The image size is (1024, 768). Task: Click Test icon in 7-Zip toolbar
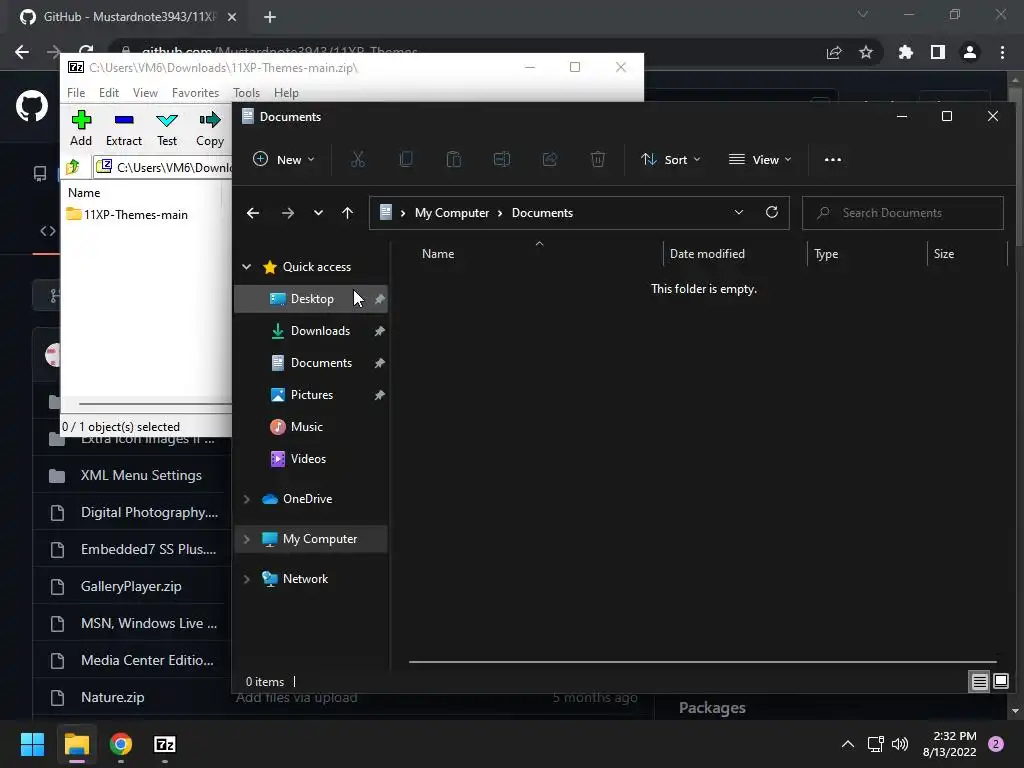tap(167, 120)
